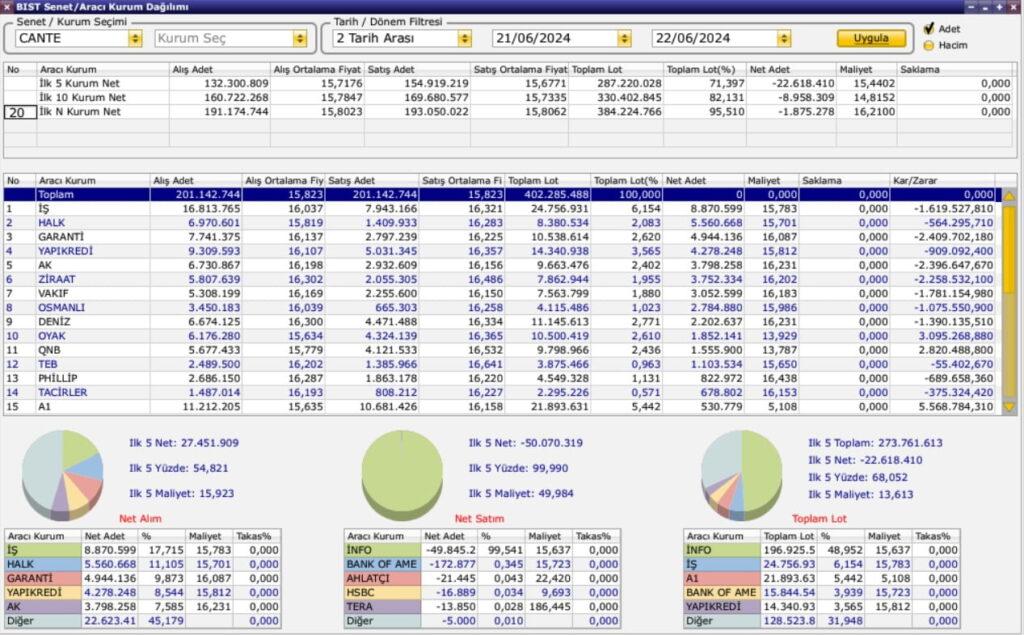
Task: Select the İlk 10 Kurum Net summary row
Action: click(510, 98)
